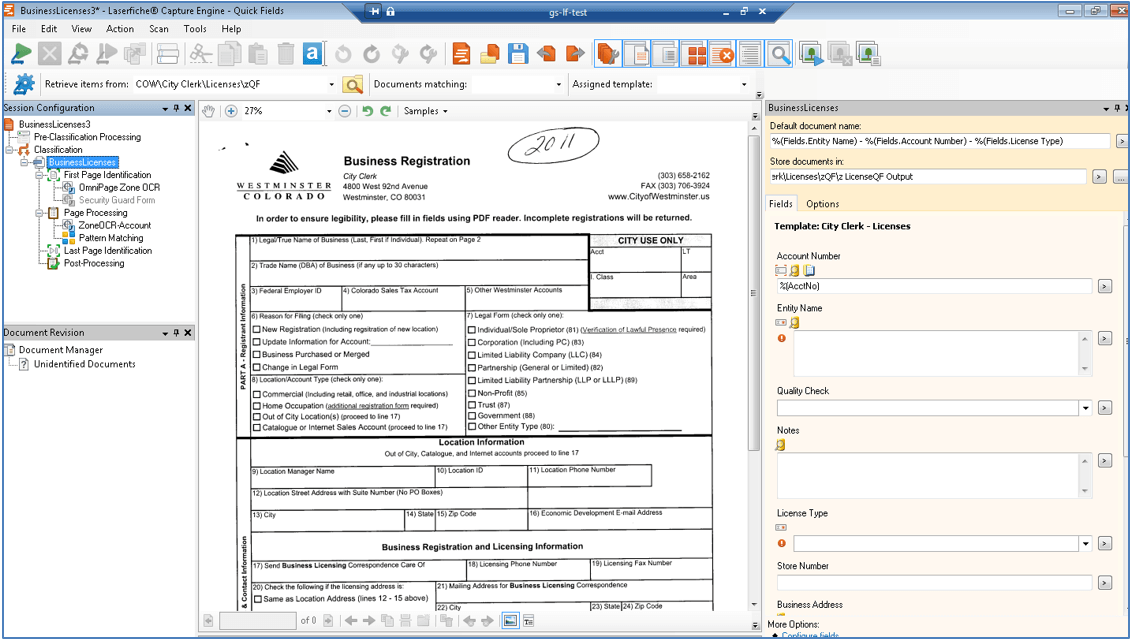This screenshot has width=1130, height=640.
Task: Click the arrow button next to Account Number field
Action: point(1104,286)
